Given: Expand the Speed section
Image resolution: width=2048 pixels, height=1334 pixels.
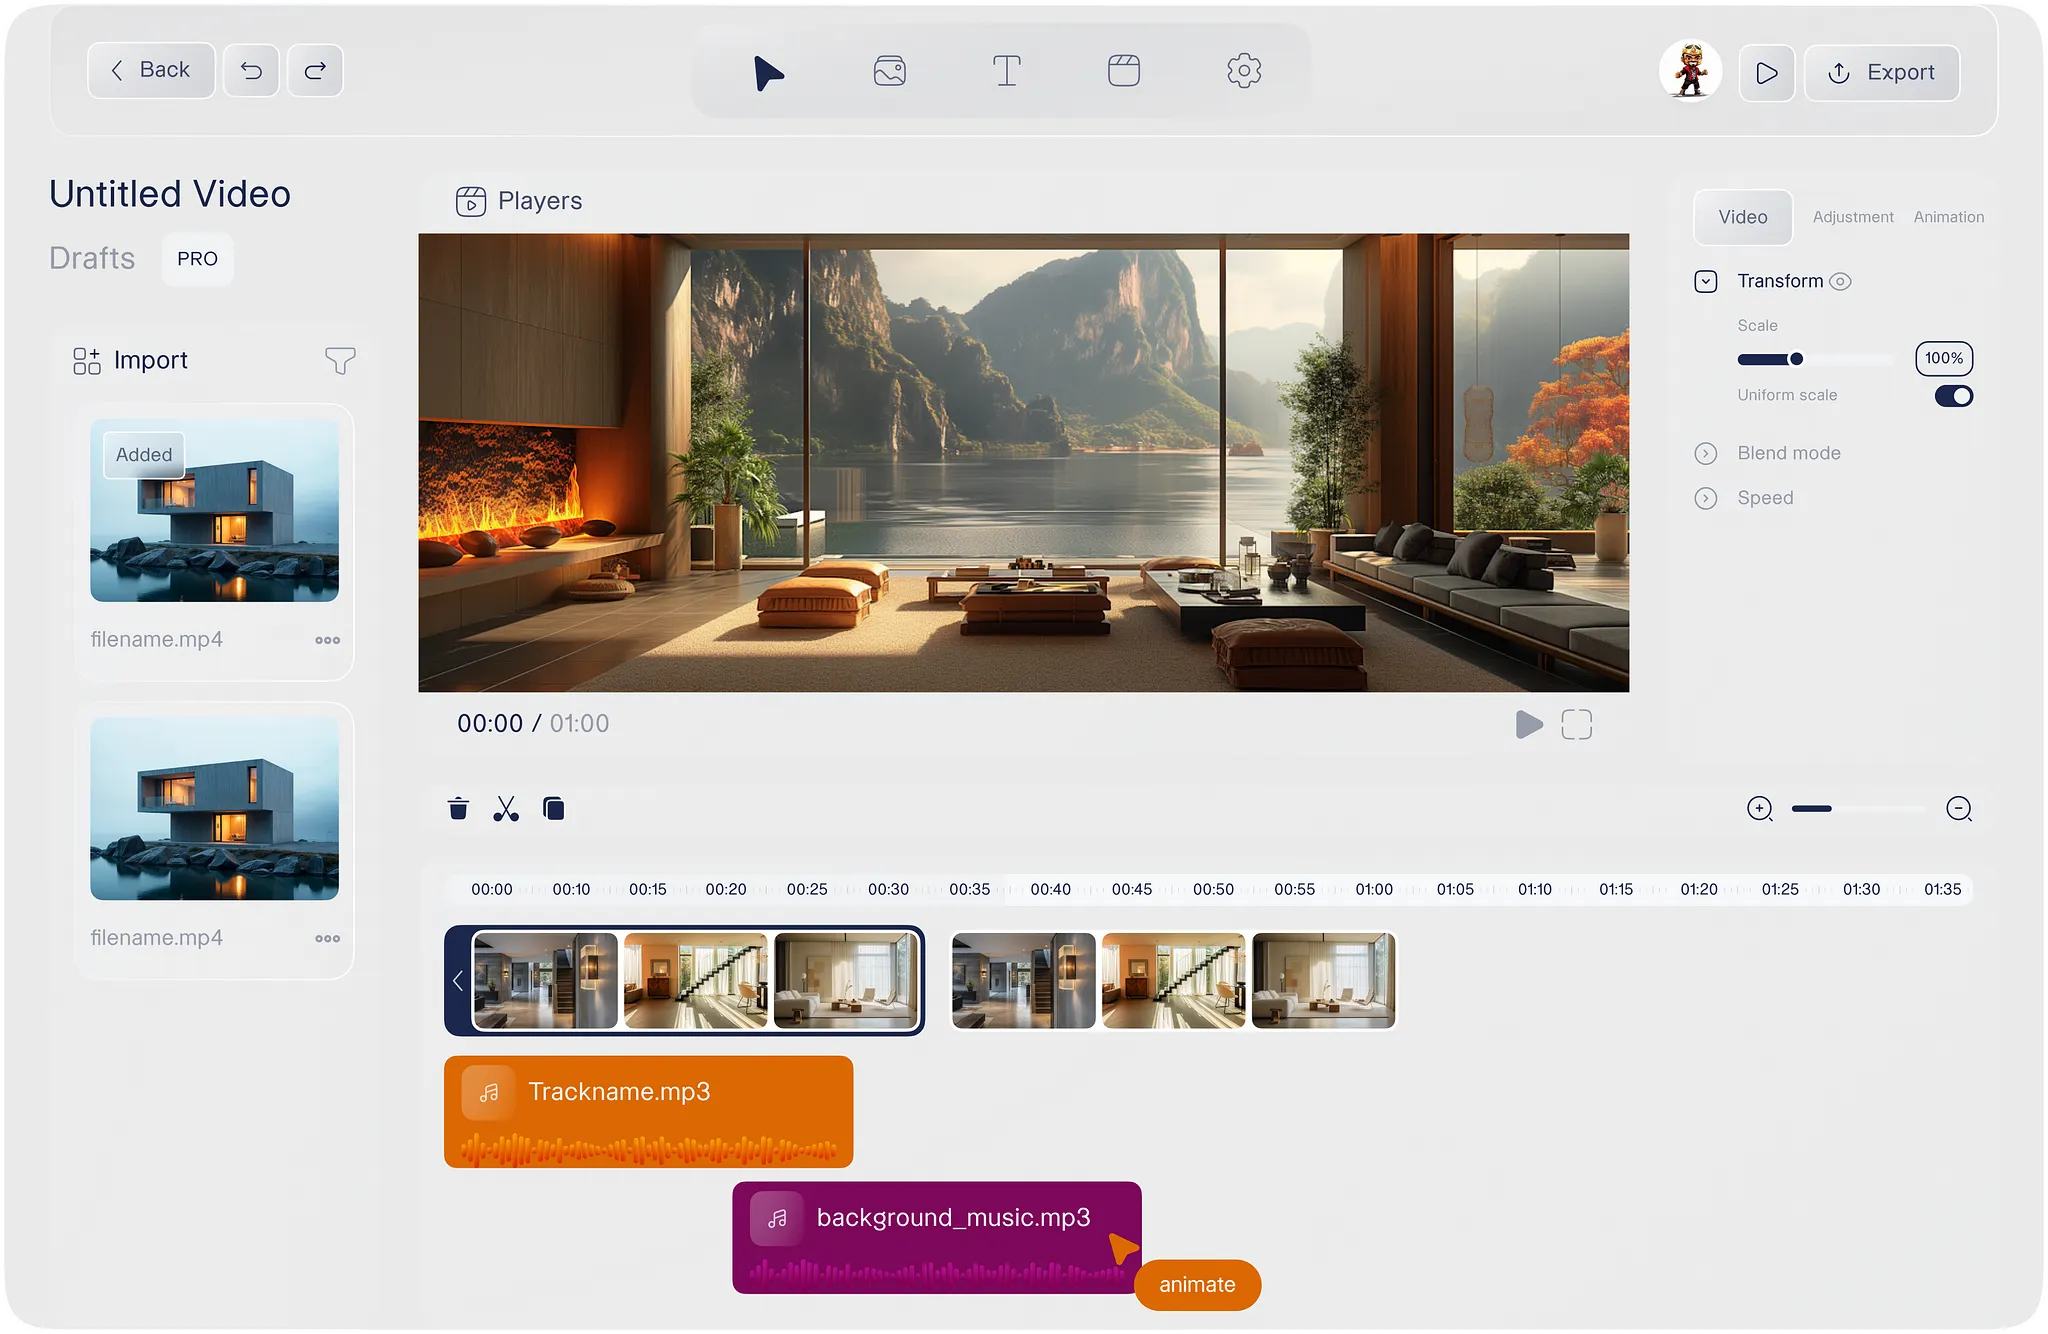Looking at the screenshot, I should (x=1705, y=498).
